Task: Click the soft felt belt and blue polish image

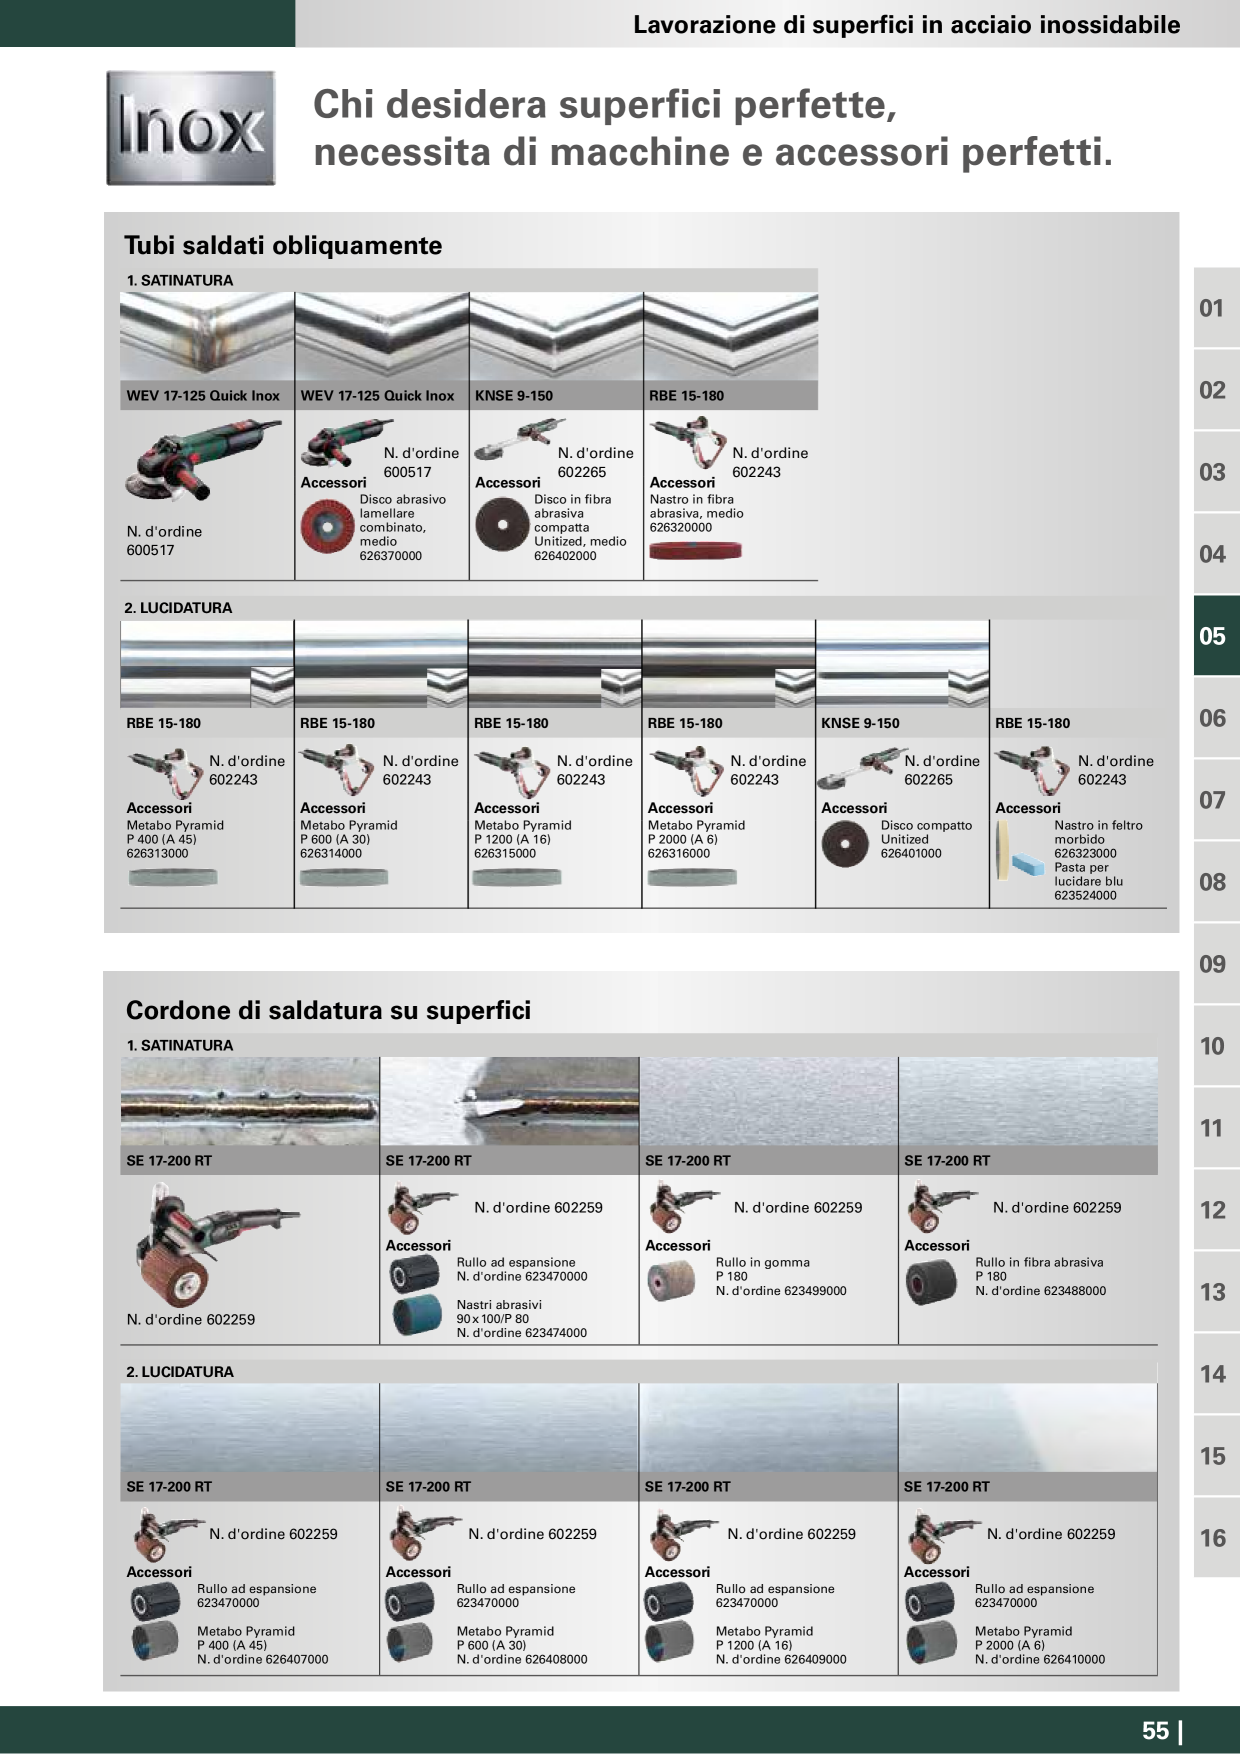Action: (x=1022, y=851)
